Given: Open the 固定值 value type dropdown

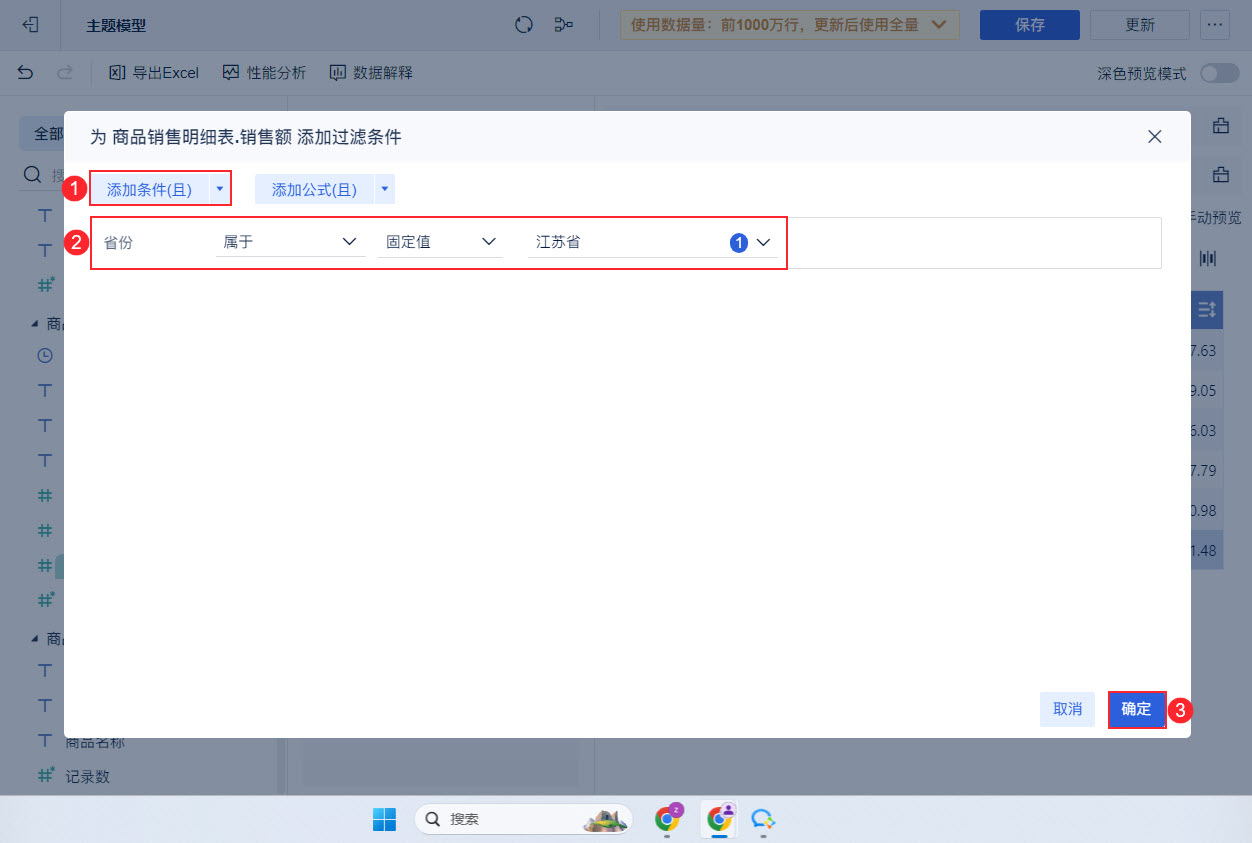Looking at the screenshot, I should pos(440,242).
